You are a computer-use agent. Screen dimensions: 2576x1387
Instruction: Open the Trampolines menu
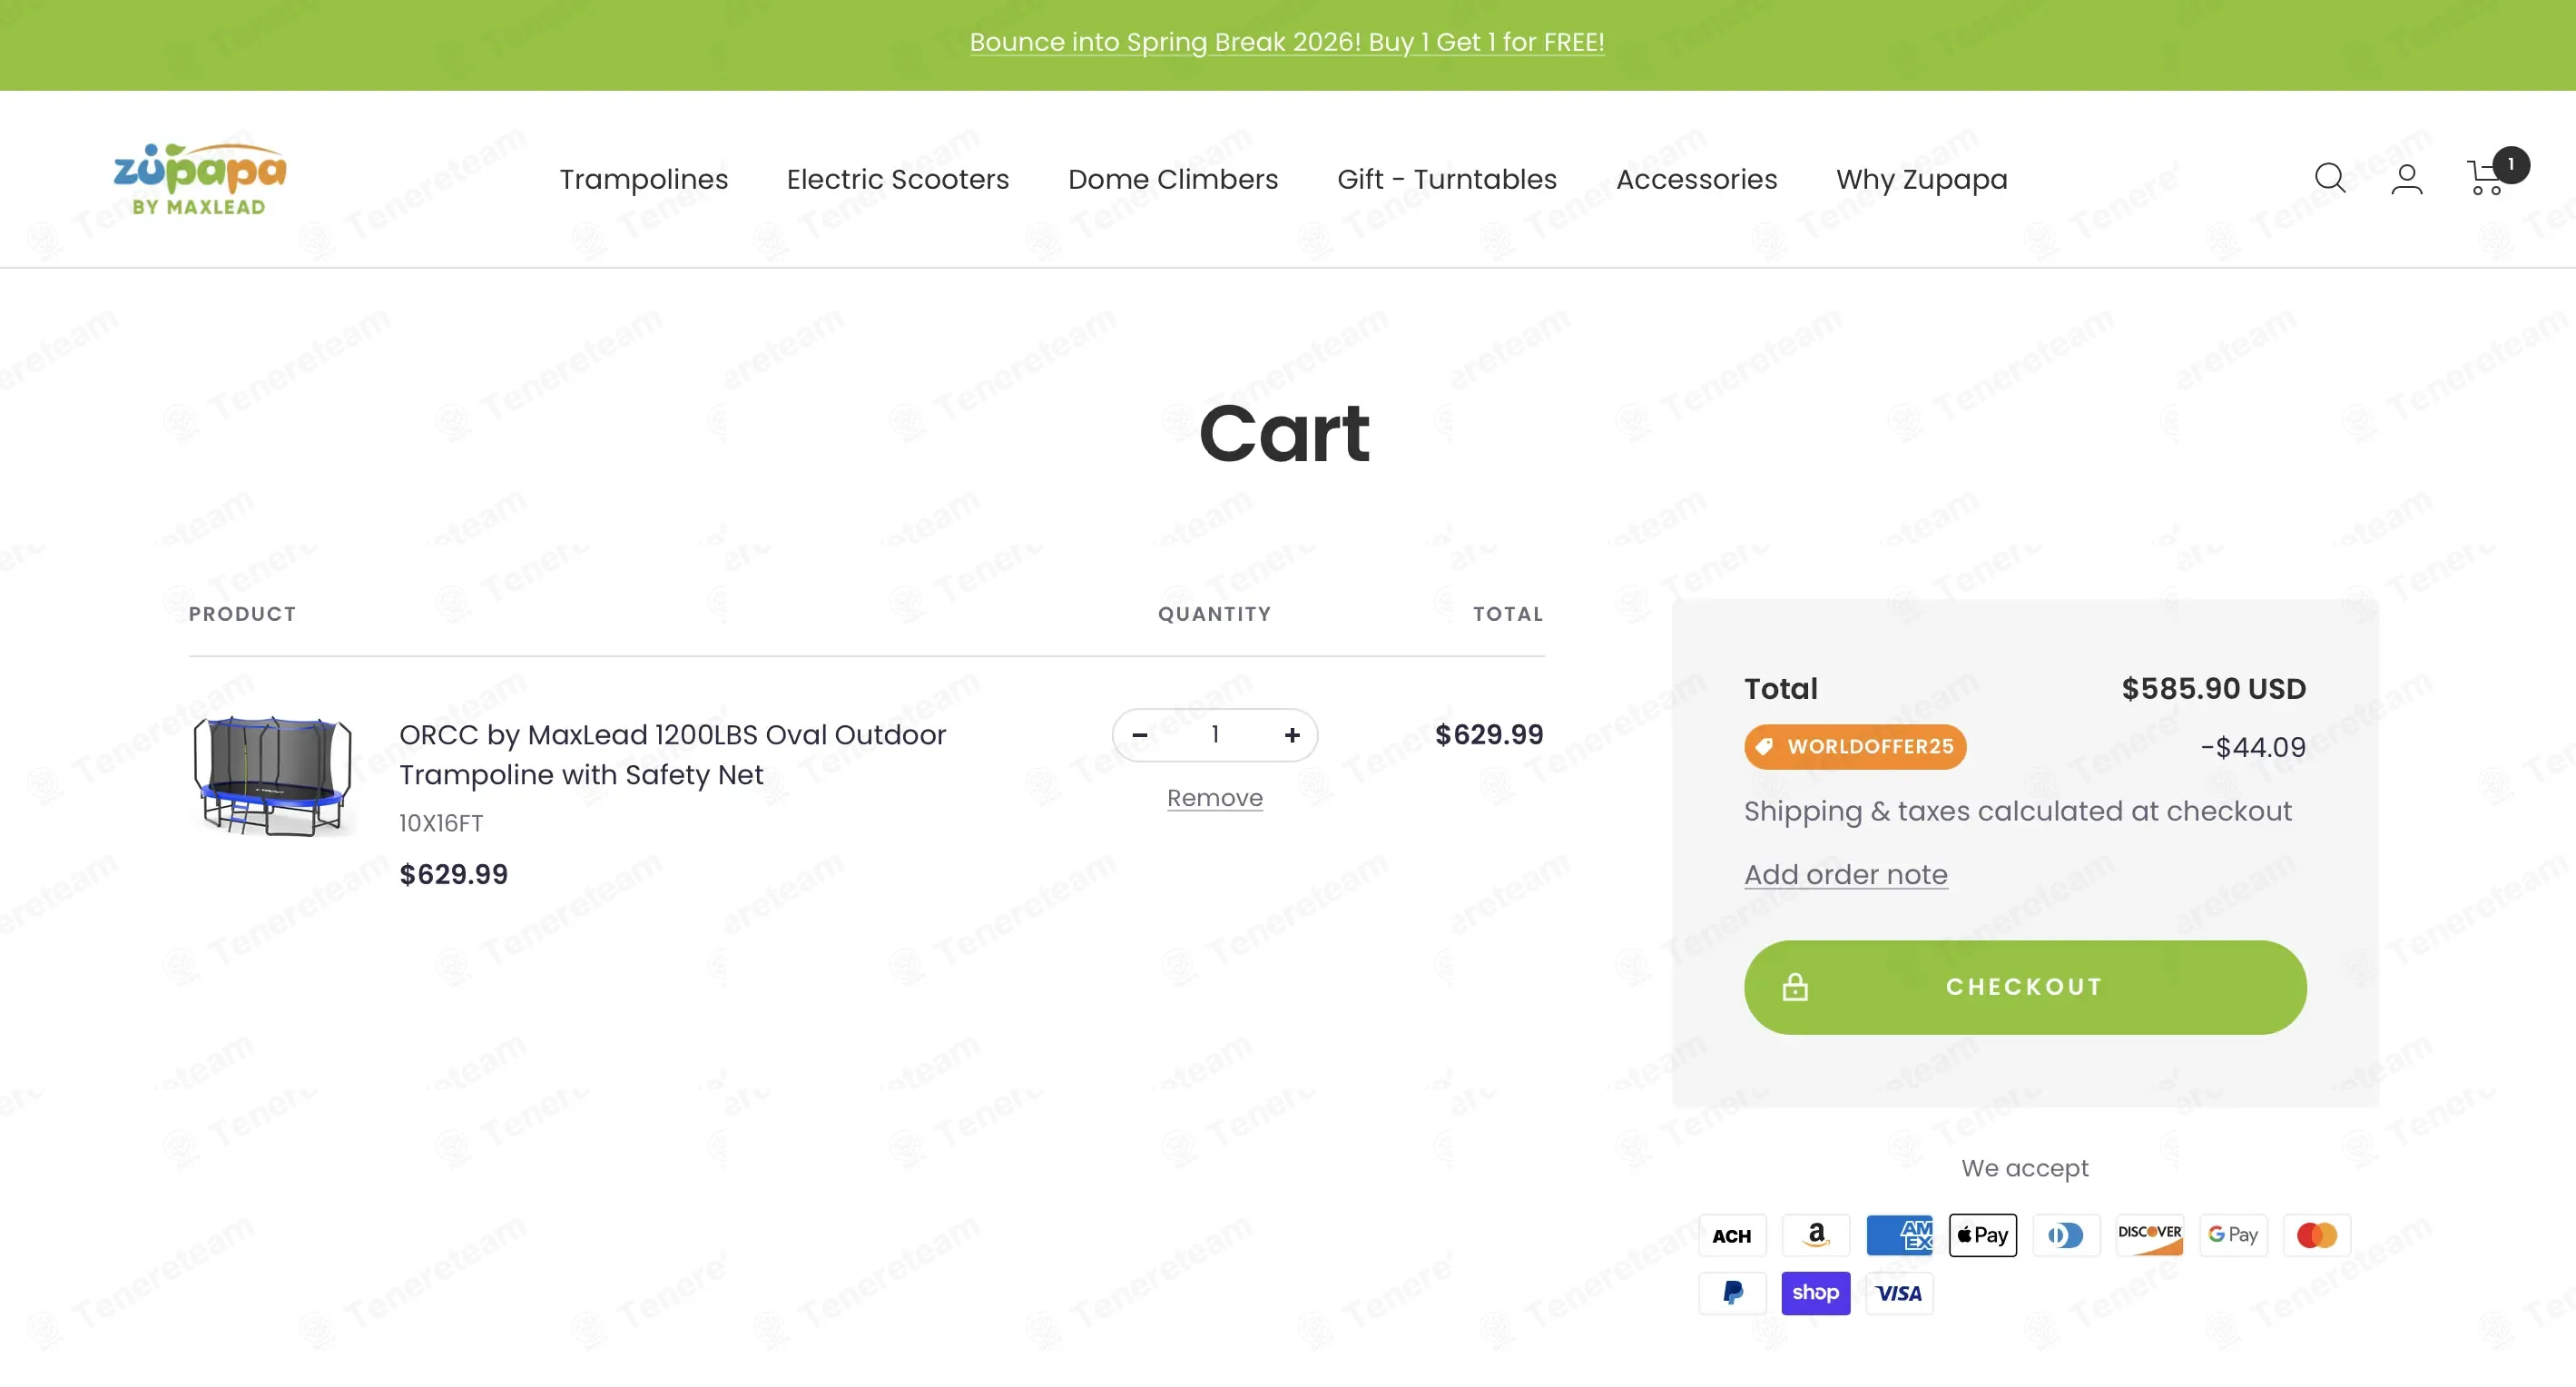tap(643, 179)
